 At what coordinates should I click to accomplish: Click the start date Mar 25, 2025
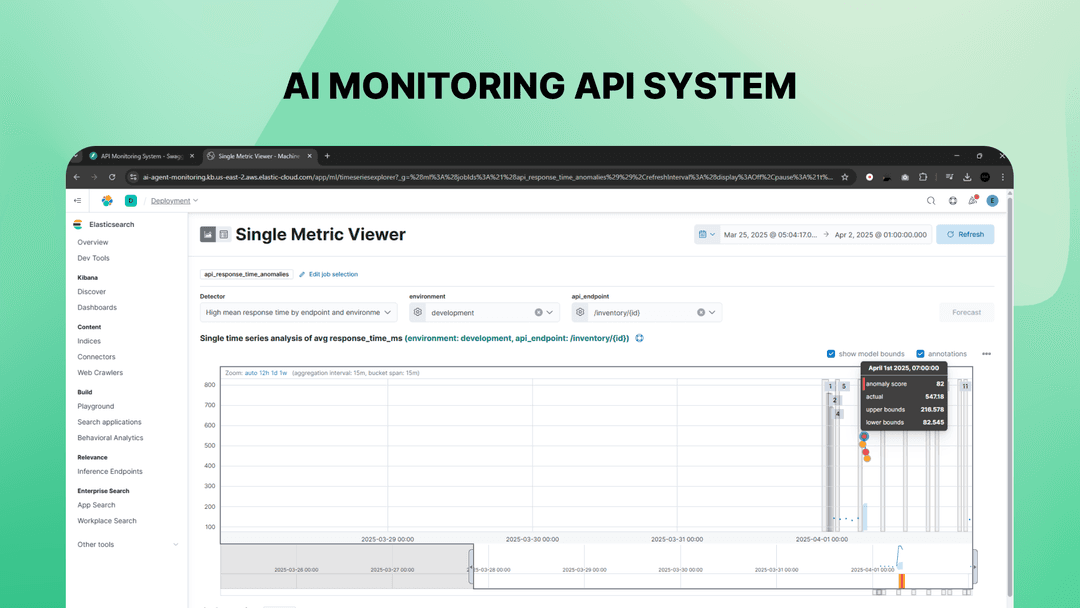(x=770, y=234)
